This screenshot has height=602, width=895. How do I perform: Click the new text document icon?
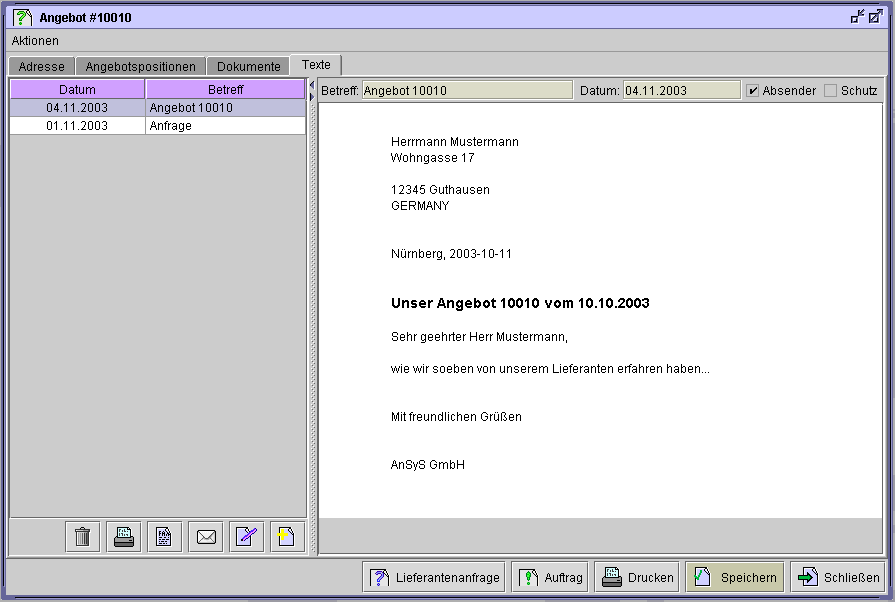(x=287, y=537)
